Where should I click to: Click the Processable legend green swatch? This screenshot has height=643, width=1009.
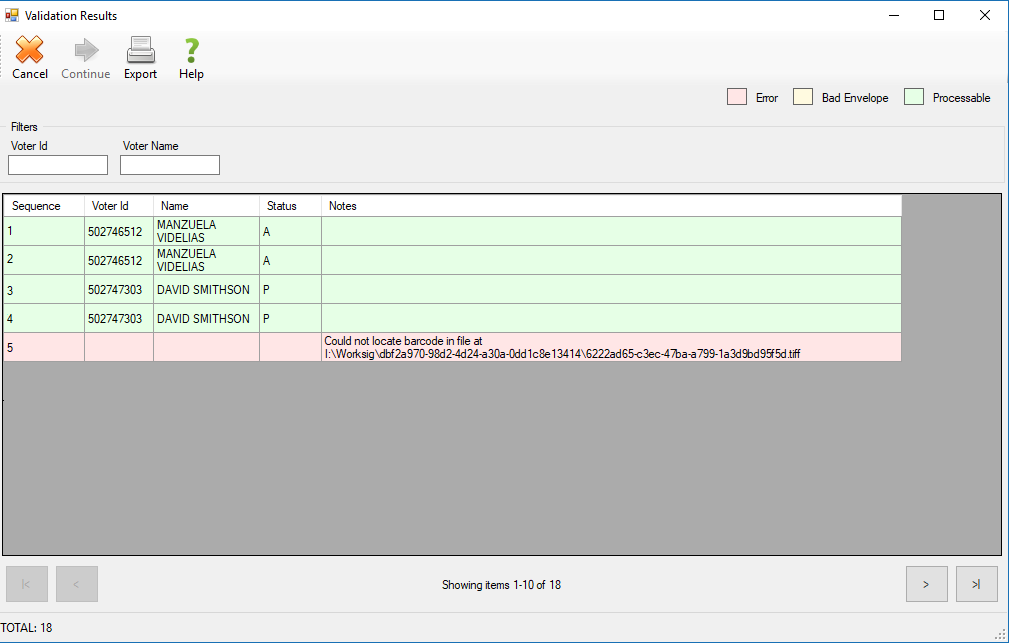coord(914,97)
